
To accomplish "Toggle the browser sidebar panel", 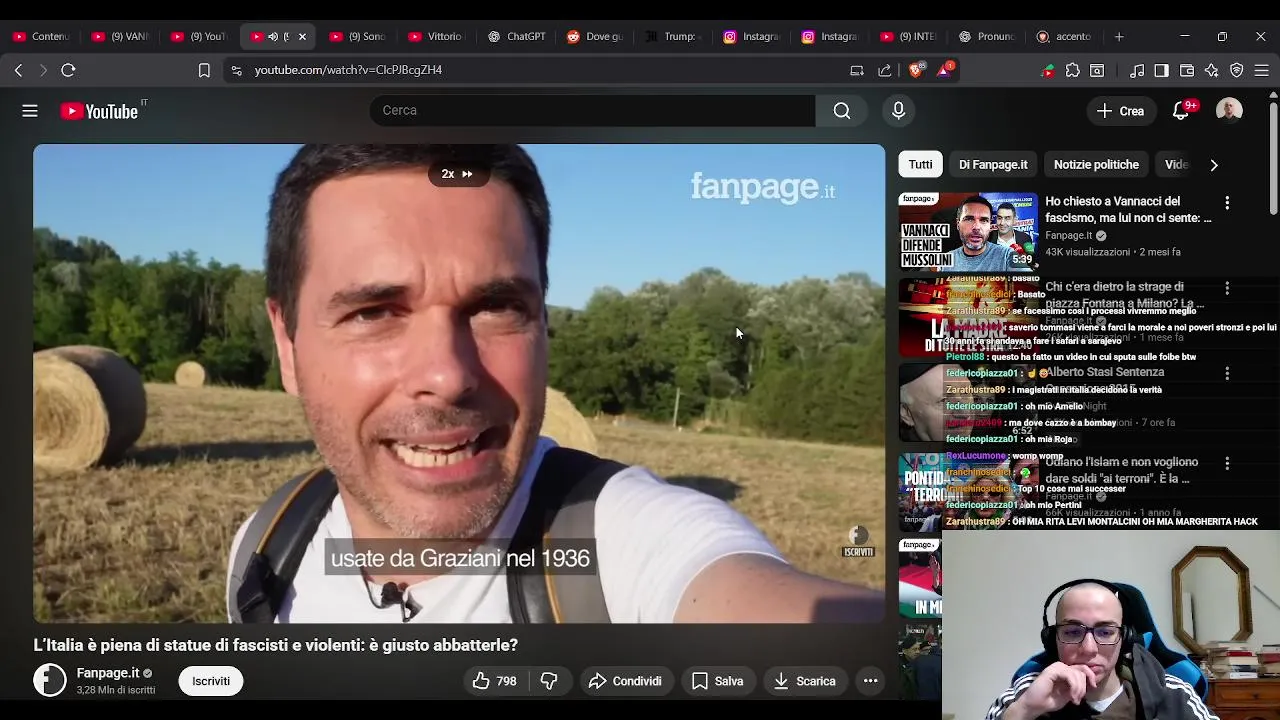I will point(1161,70).
